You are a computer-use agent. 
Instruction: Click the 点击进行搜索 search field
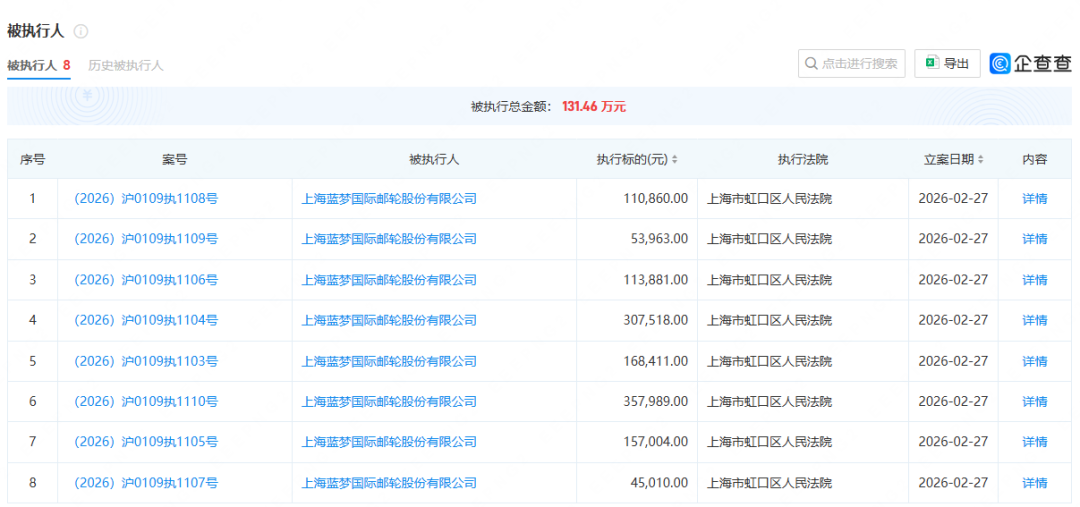click(858, 64)
